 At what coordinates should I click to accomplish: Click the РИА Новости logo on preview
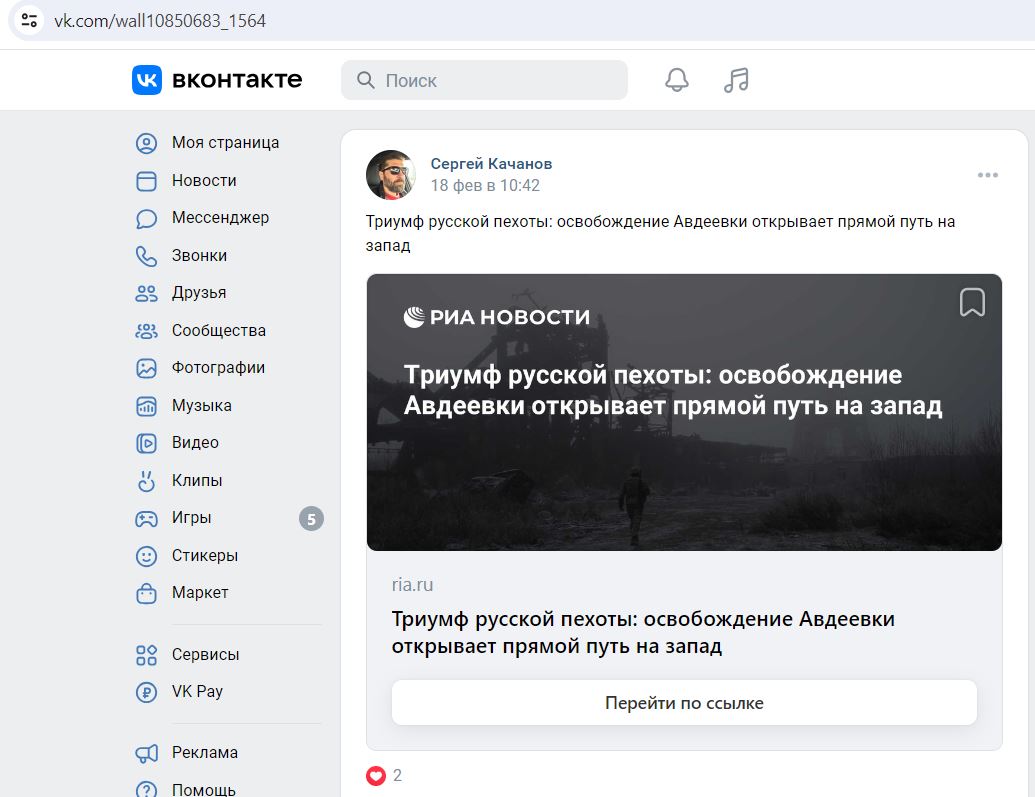coord(496,317)
